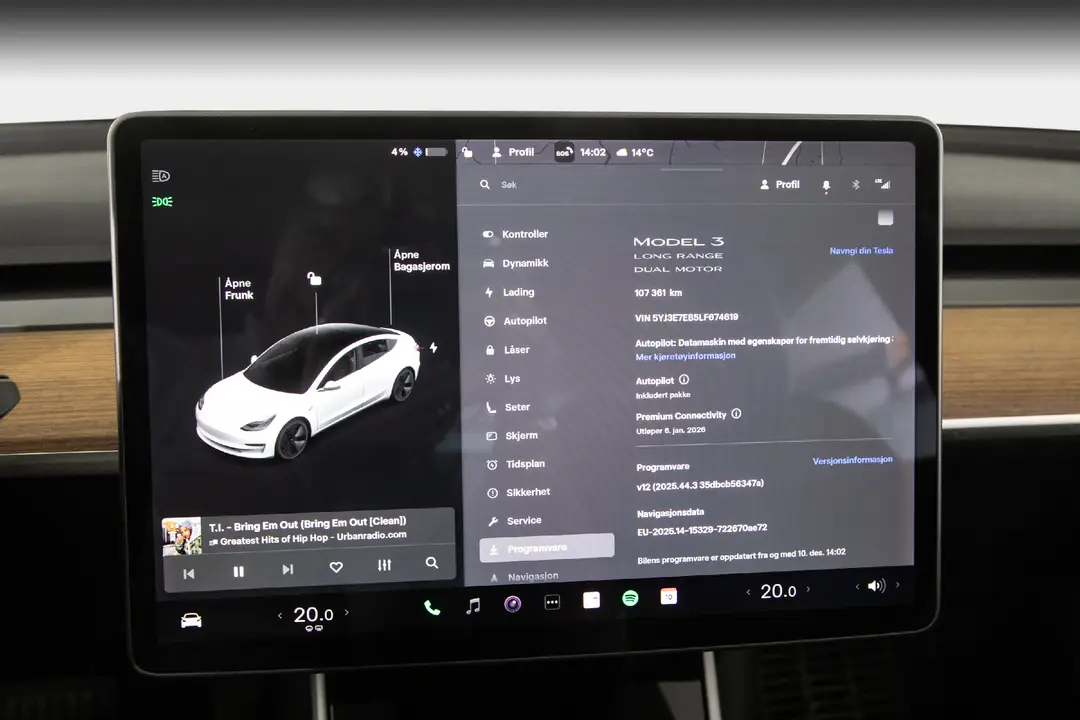This screenshot has width=1080, height=720.
Task: Tap the 14°C weather indicator
Action: pos(634,152)
